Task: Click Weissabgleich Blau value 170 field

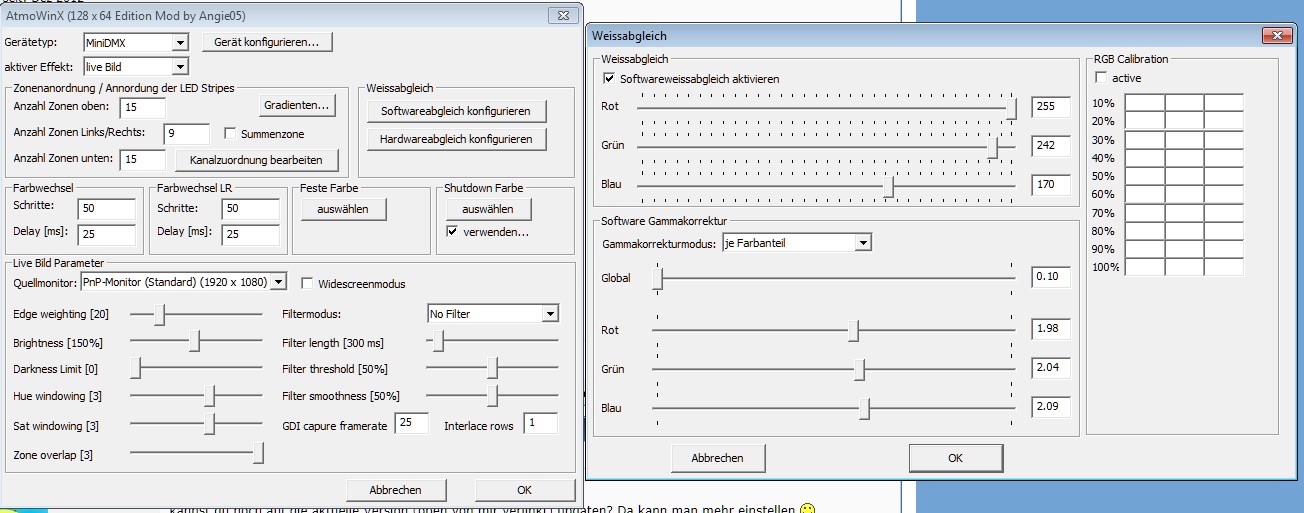Action: pyautogui.click(x=1051, y=185)
